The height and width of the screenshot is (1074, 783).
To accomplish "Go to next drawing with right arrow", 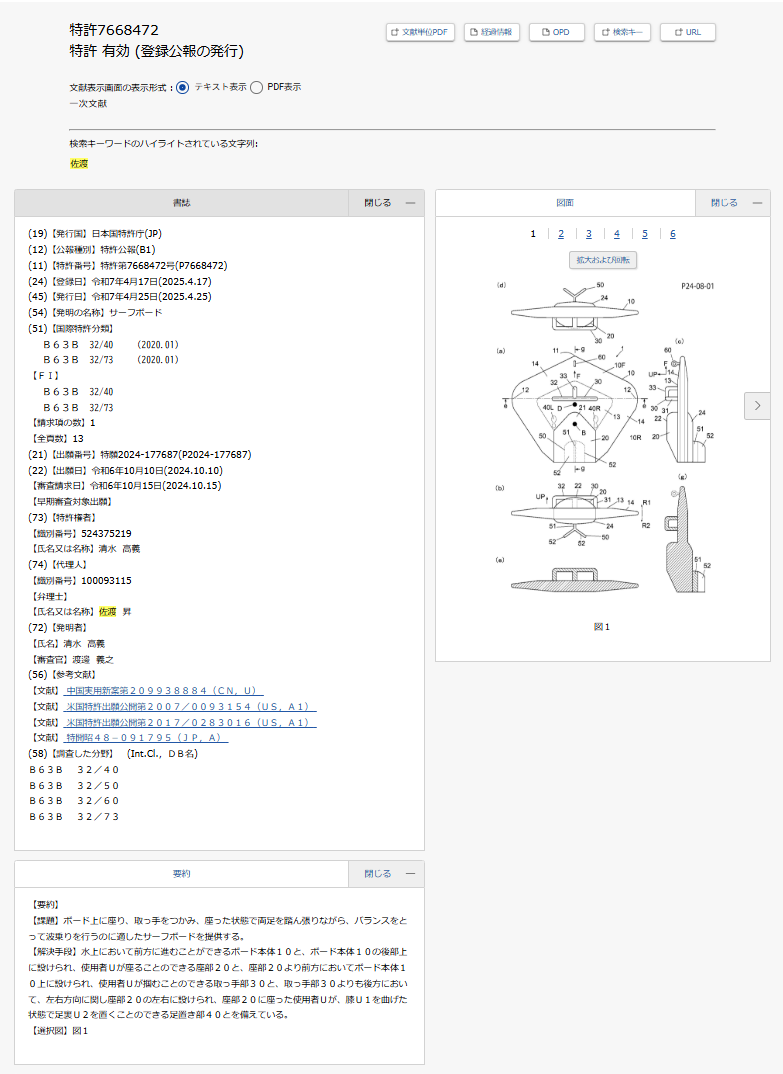I will click(x=757, y=405).
